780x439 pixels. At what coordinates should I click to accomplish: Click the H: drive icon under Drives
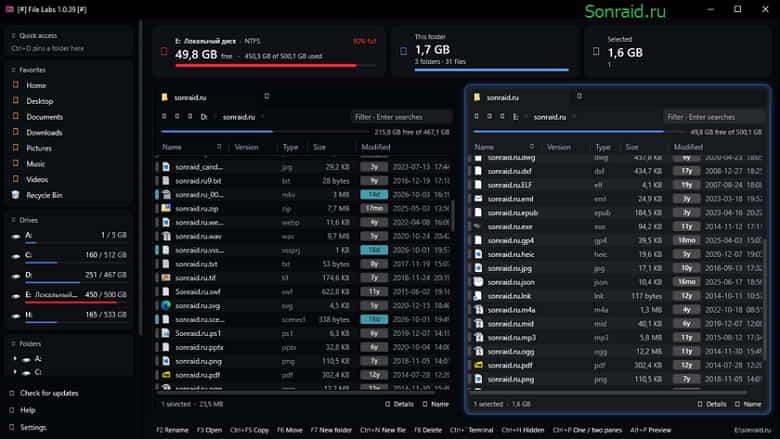pyautogui.click(x=15, y=315)
